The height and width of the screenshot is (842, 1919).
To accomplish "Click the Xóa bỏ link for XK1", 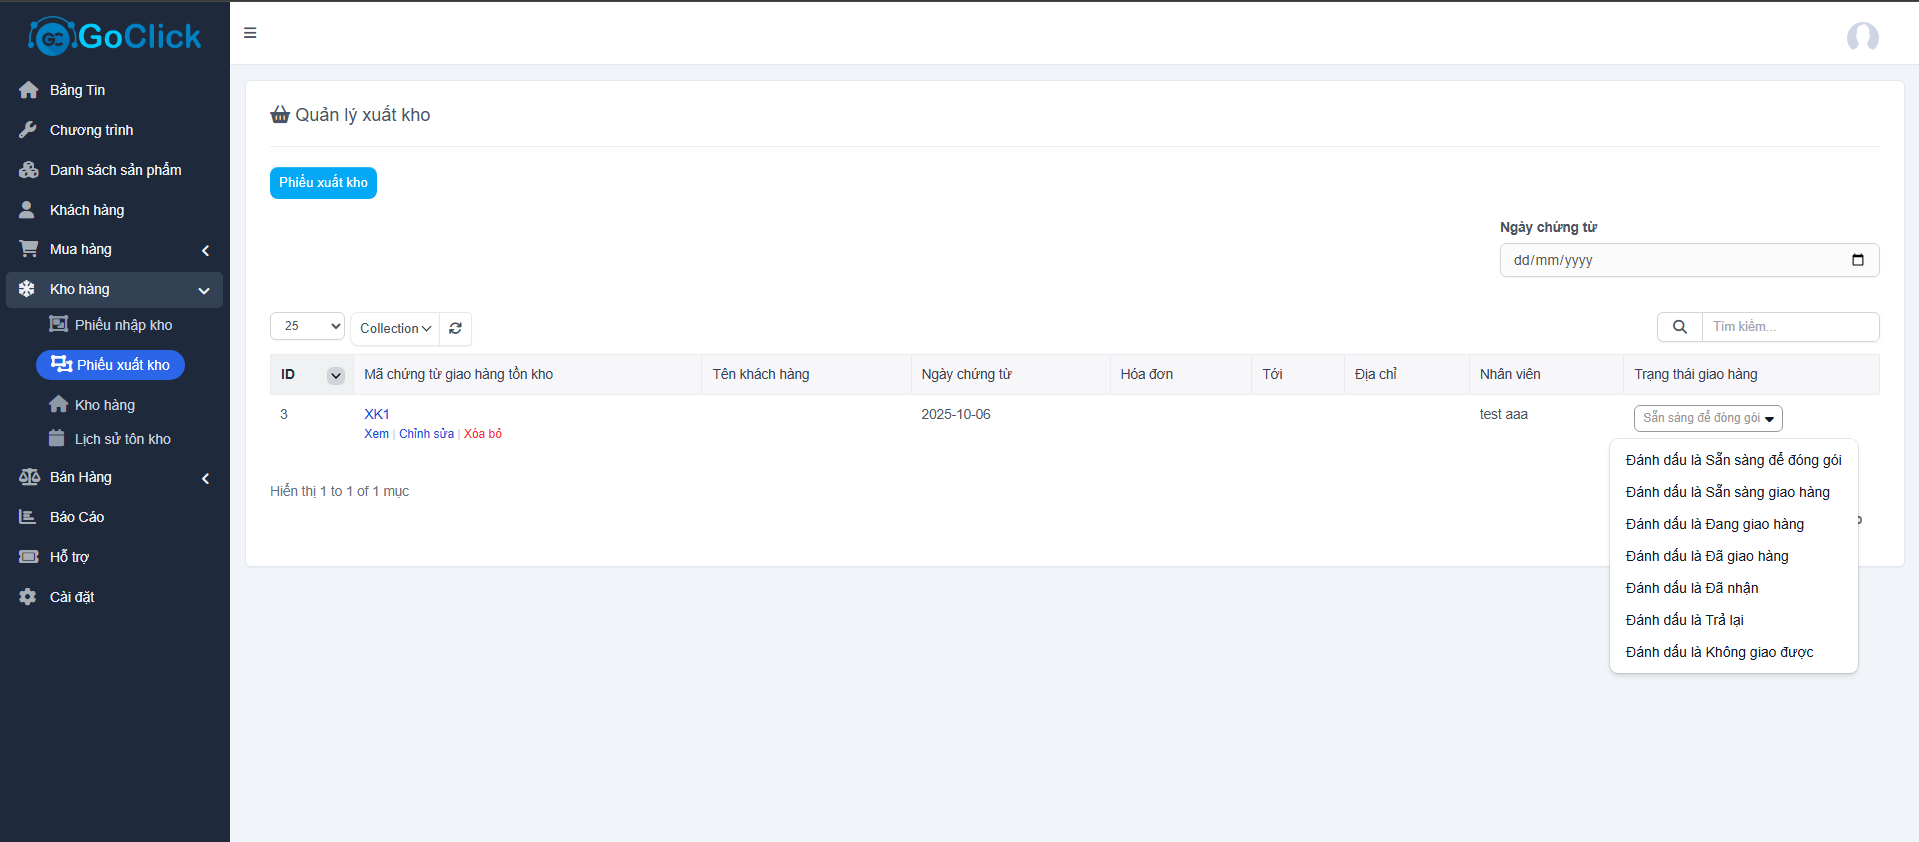I will pyautogui.click(x=483, y=434).
